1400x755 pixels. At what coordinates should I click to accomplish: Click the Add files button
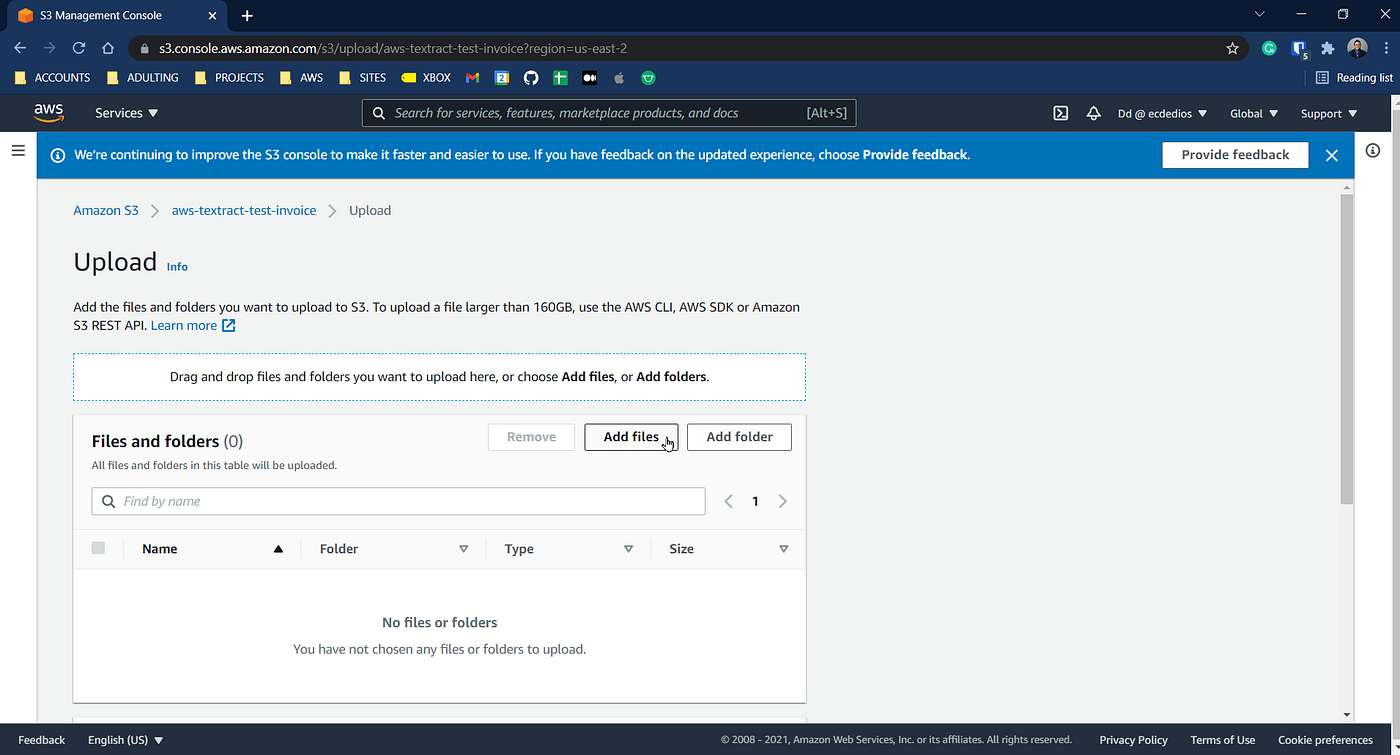pos(631,437)
